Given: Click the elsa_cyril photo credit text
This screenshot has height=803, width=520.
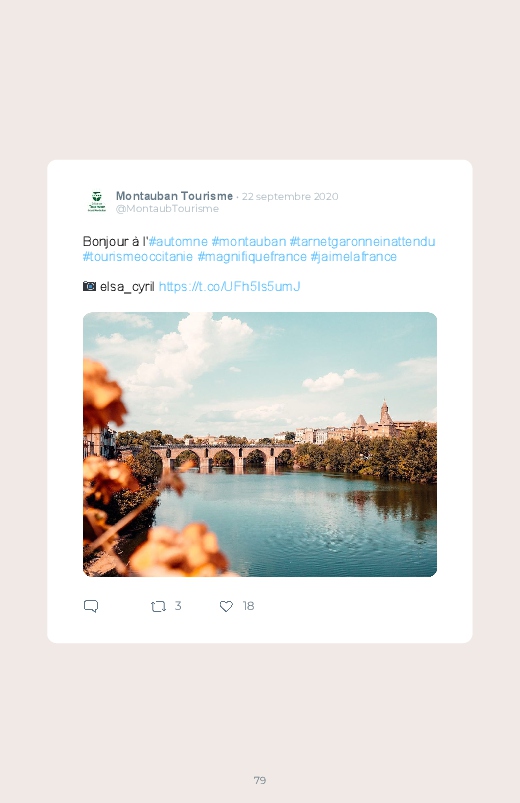Looking at the screenshot, I should (x=127, y=287).
